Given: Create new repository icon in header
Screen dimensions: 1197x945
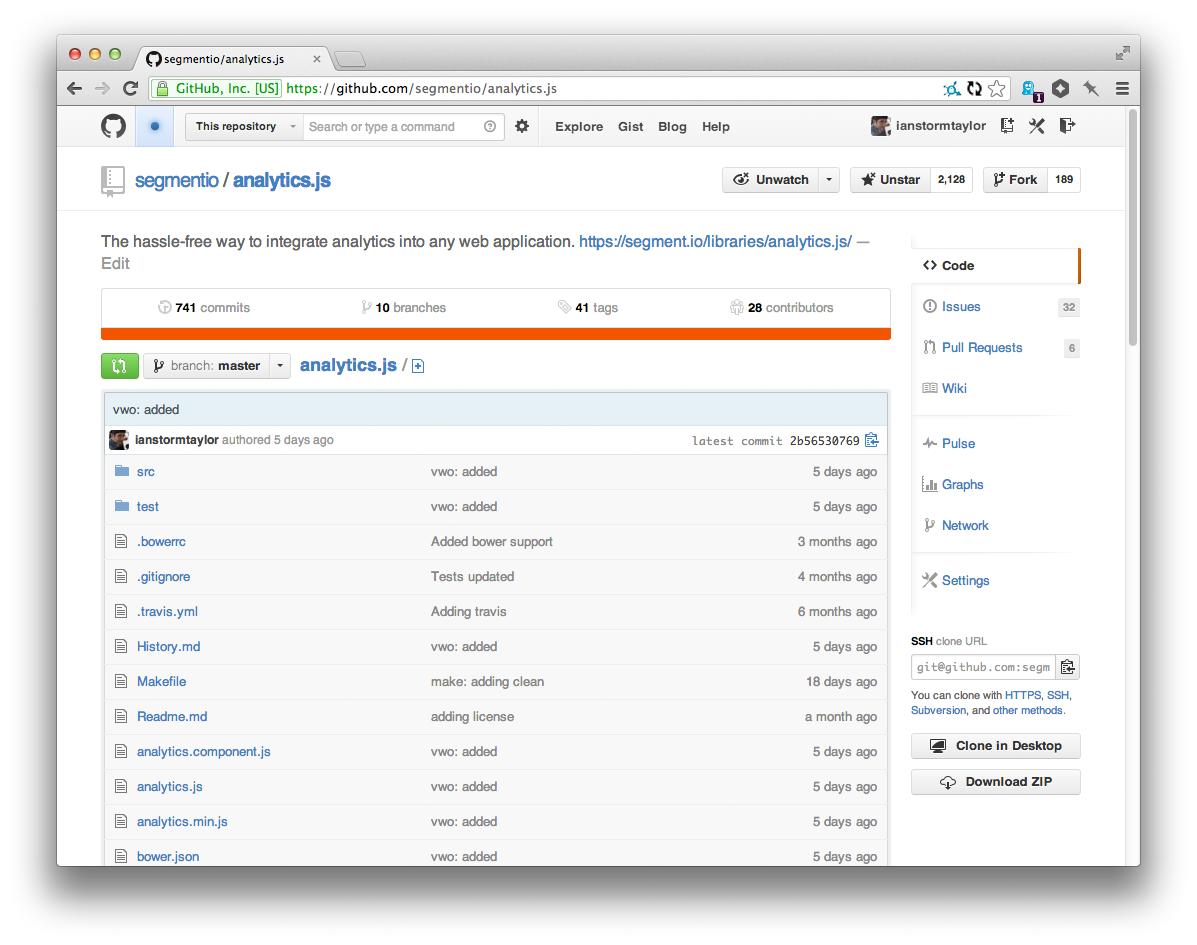Looking at the screenshot, I should 1008,126.
